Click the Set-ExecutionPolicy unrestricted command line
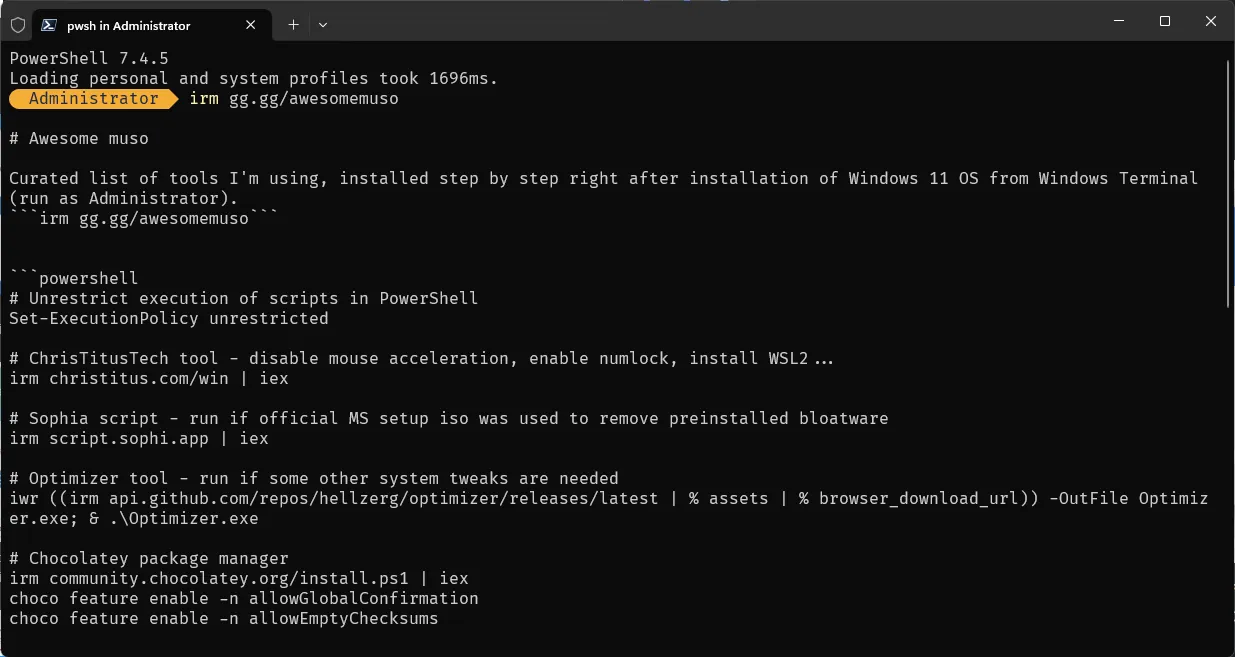The height and width of the screenshot is (657, 1235). click(168, 318)
